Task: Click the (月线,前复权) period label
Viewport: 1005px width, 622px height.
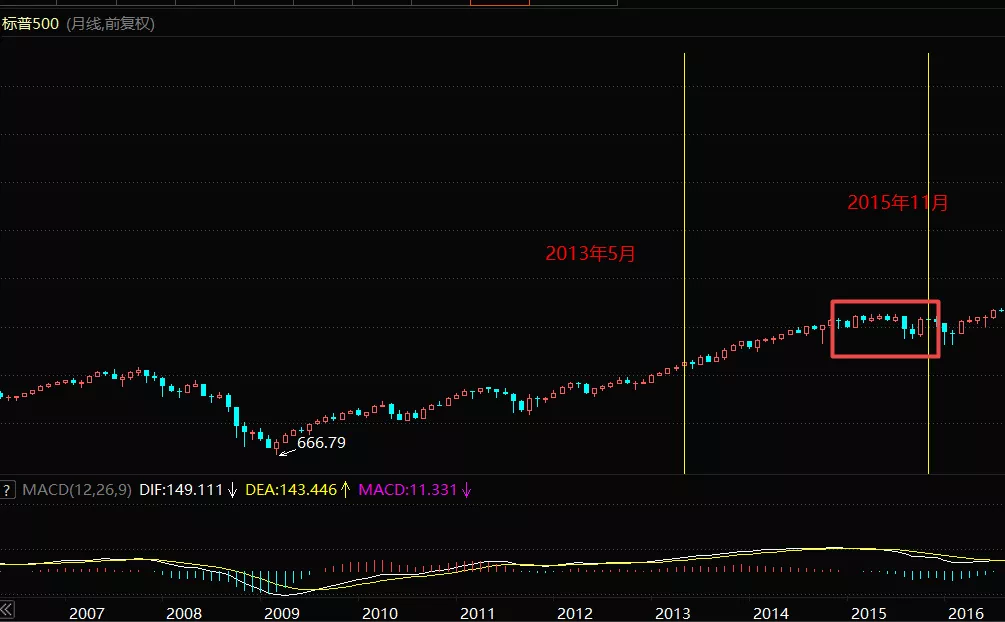Action: click(x=110, y=24)
